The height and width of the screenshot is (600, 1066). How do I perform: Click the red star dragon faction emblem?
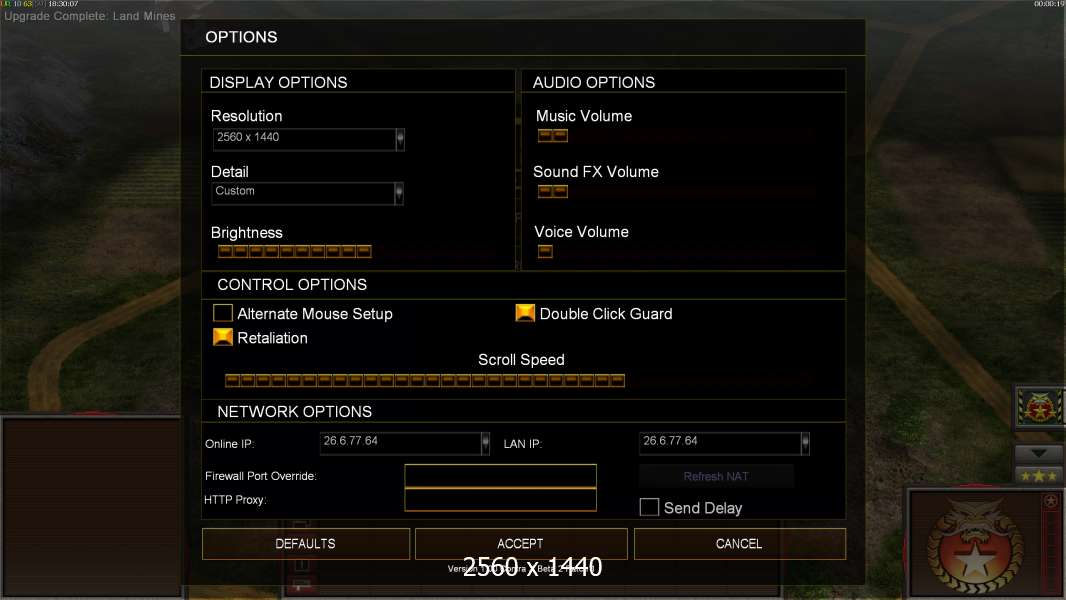(975, 547)
